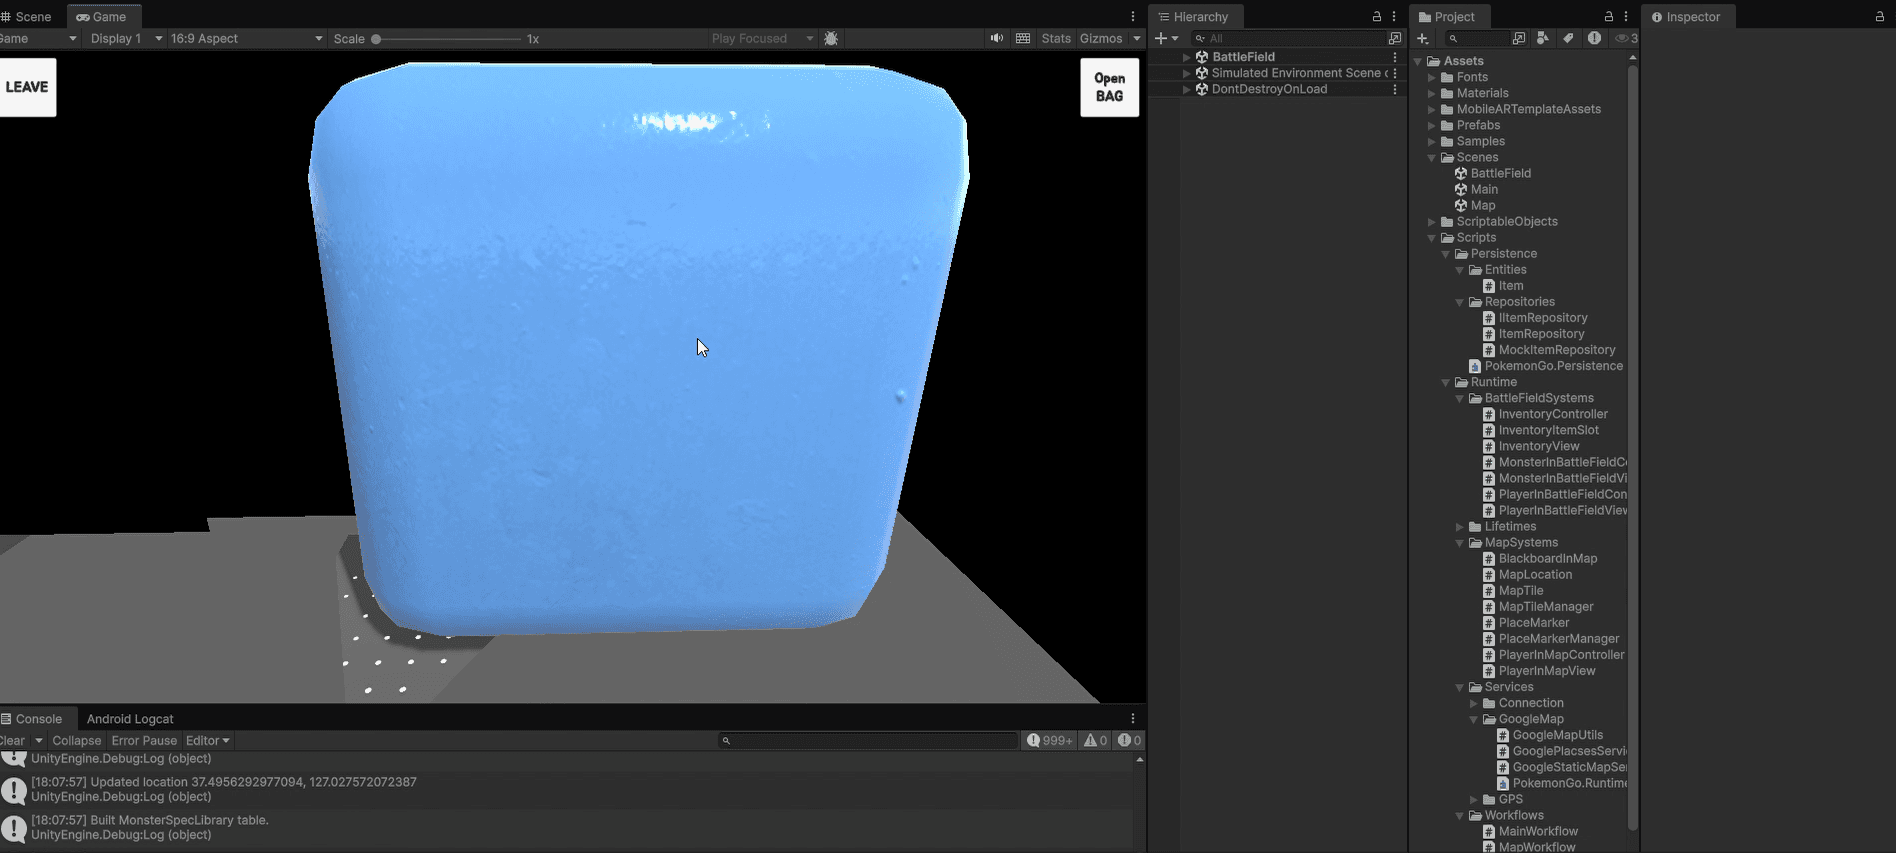Click the Inspector panel lock icon
Viewport: 1896px width, 853px height.
pyautogui.click(x=1879, y=17)
